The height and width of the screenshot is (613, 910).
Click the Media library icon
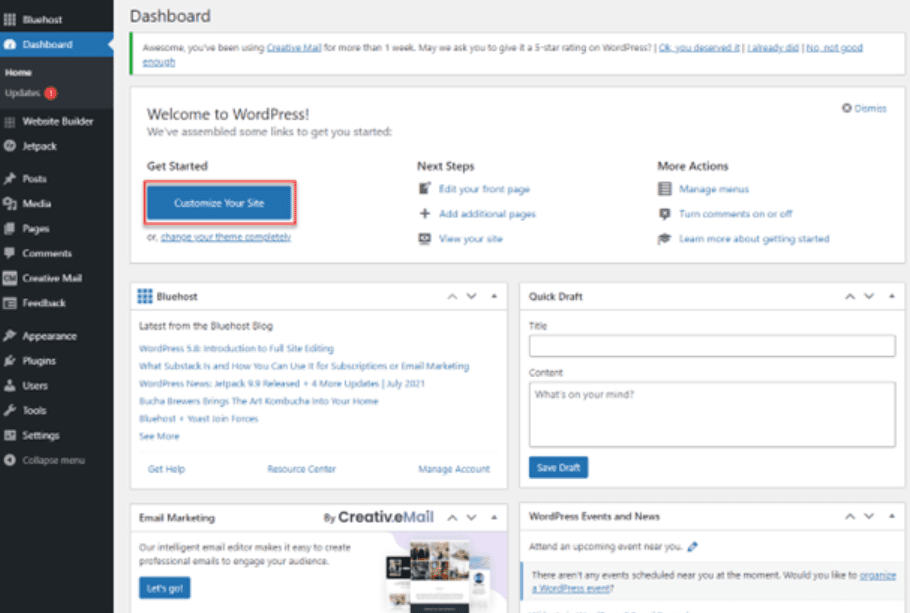click(x=10, y=204)
